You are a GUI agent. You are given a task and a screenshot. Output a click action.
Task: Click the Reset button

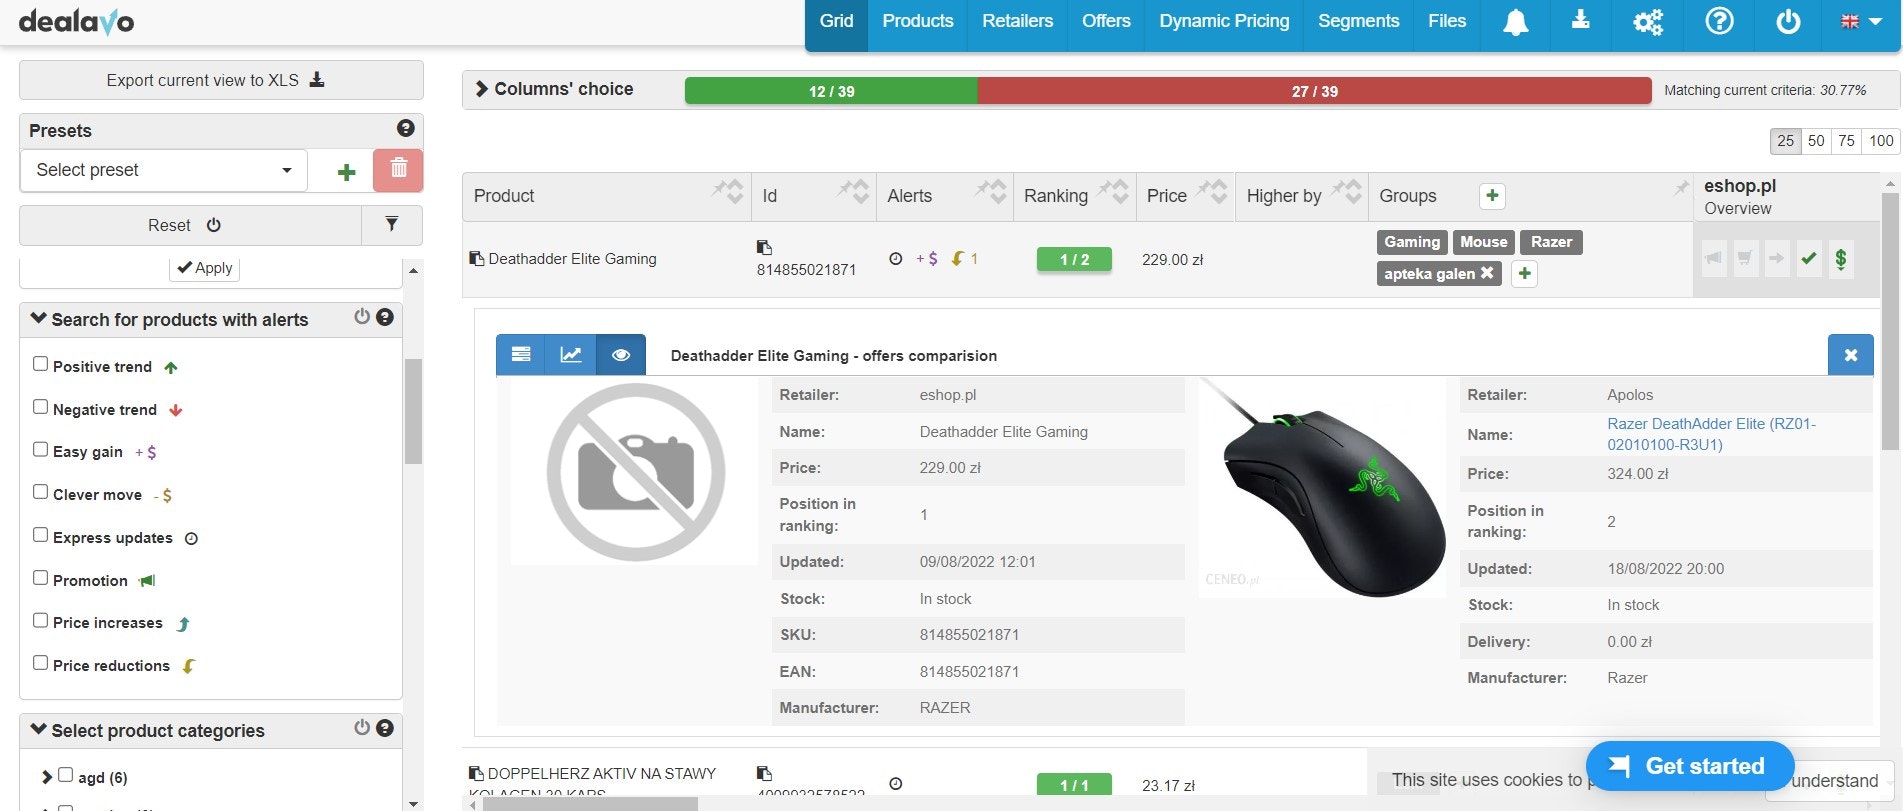tap(190, 225)
